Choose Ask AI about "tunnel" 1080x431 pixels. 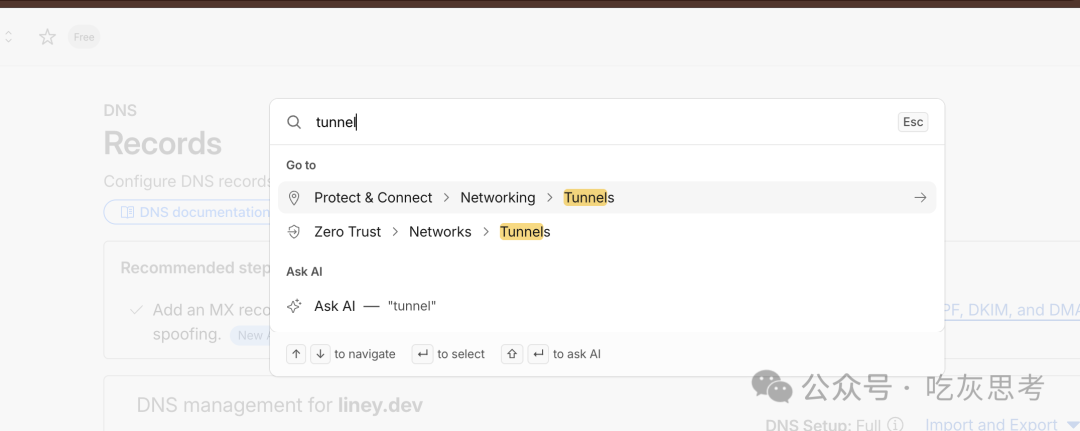(607, 306)
